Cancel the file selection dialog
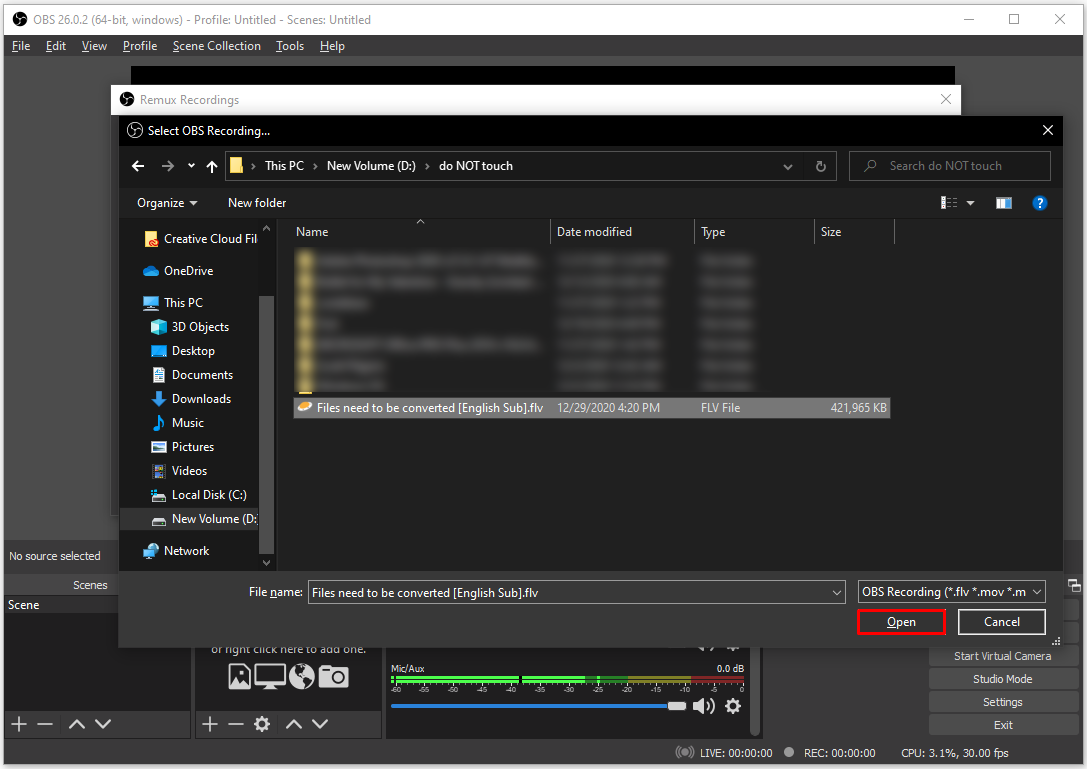 (1002, 622)
